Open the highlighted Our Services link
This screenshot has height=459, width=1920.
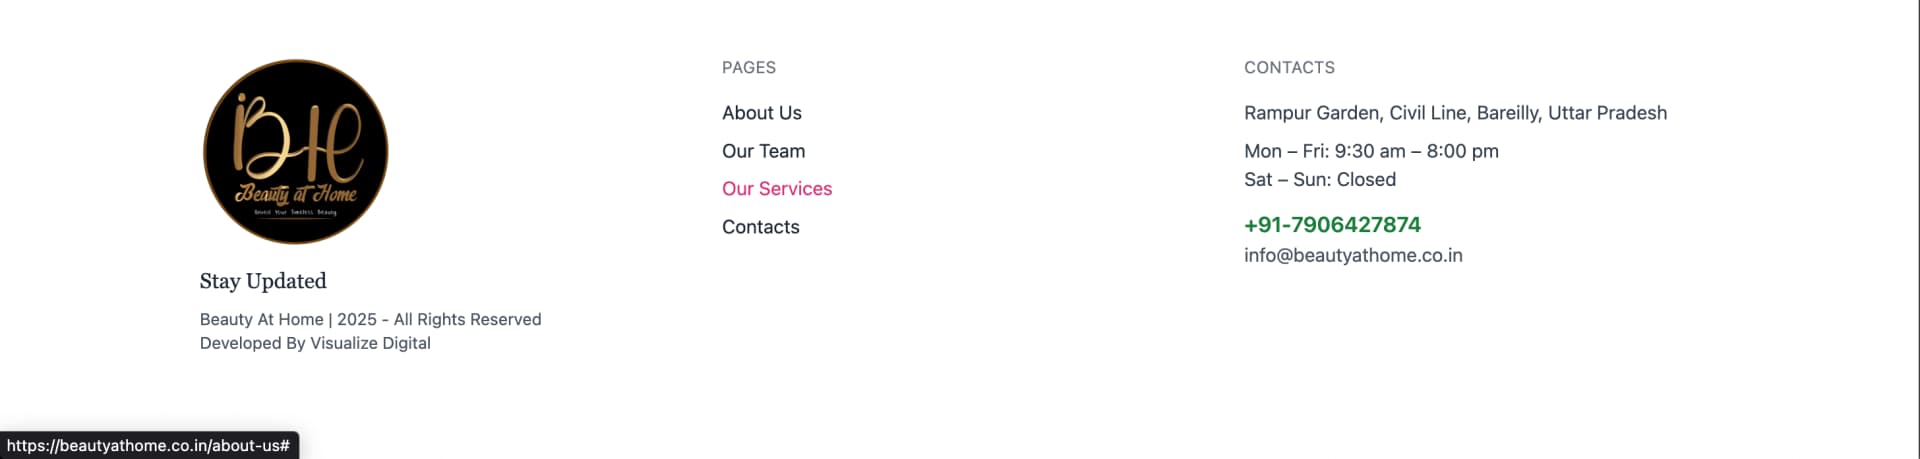tap(777, 189)
